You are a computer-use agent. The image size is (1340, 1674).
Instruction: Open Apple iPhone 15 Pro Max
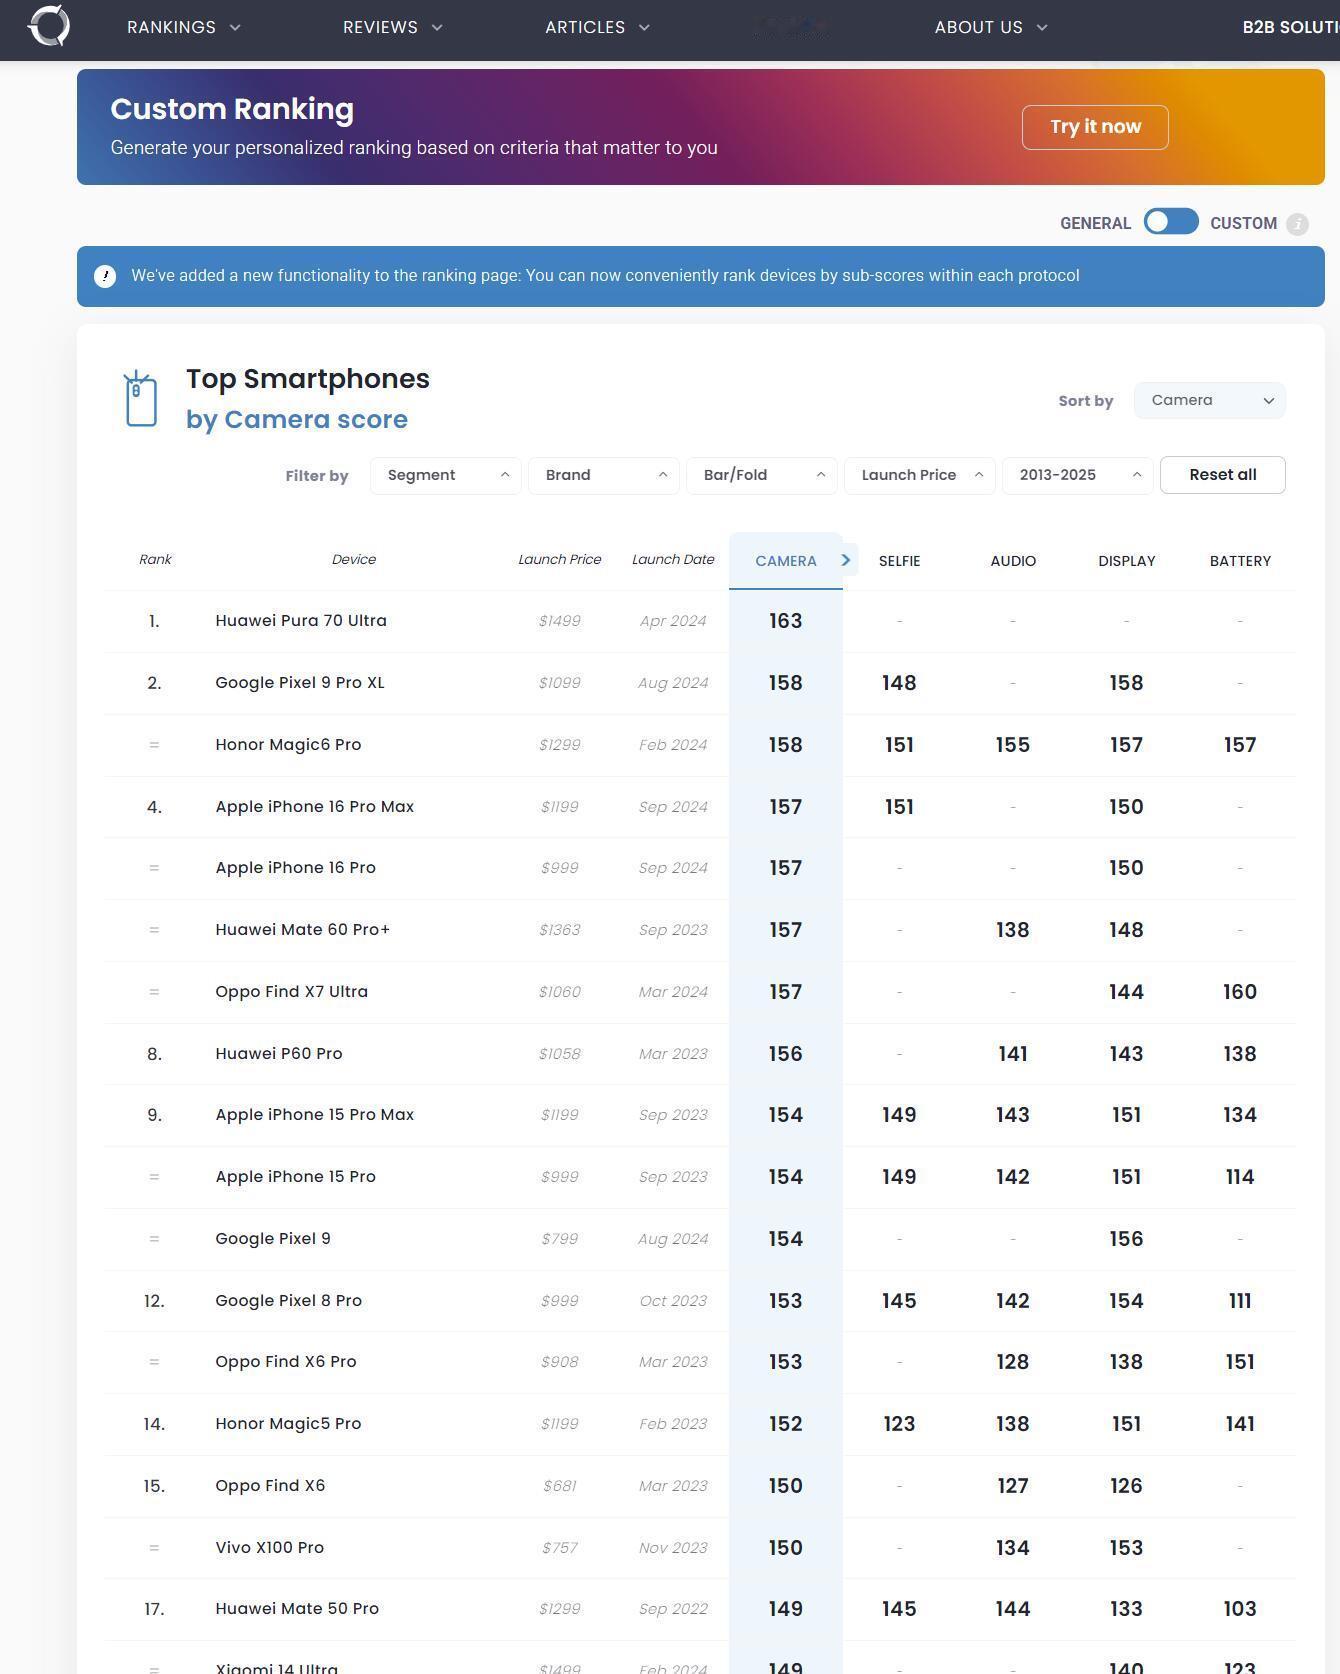pos(315,1114)
